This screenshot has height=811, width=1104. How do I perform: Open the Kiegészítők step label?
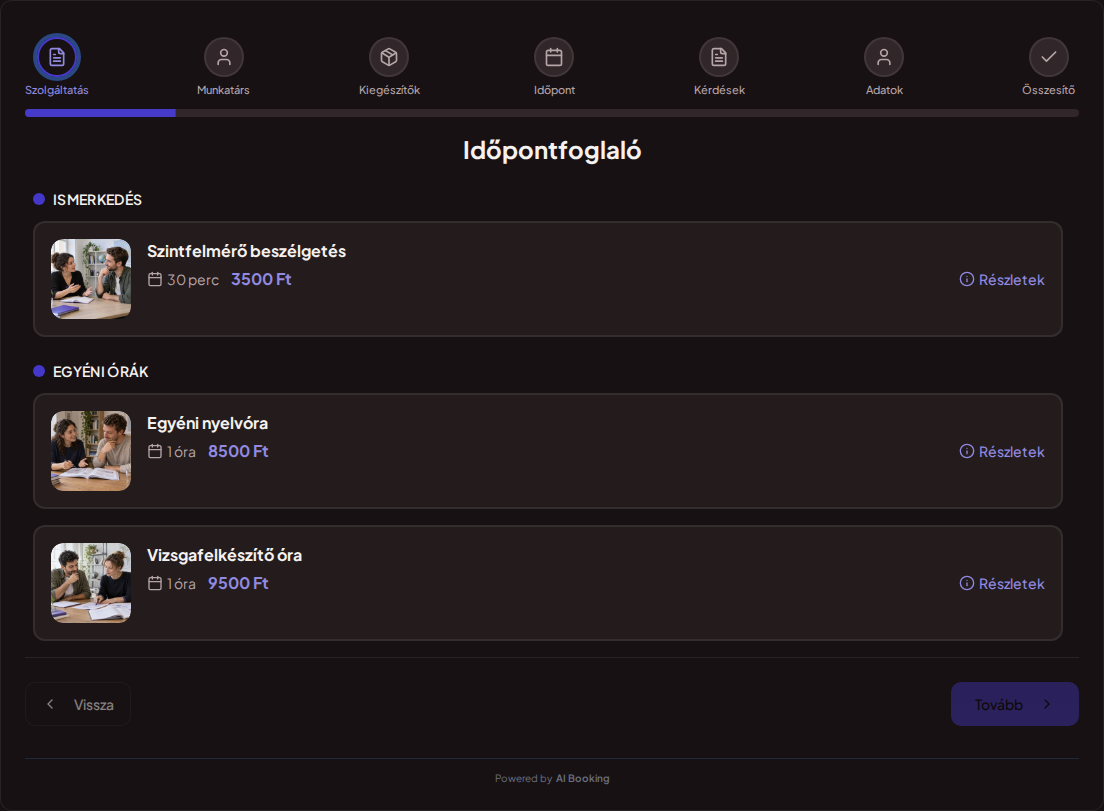389,90
